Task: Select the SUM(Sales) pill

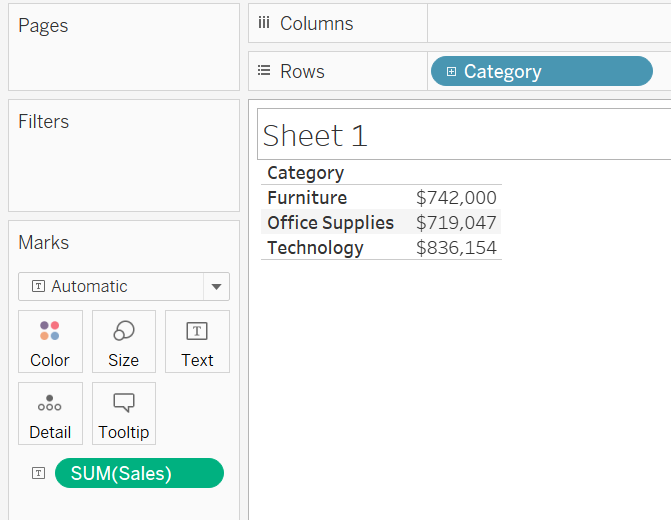Action: click(139, 473)
